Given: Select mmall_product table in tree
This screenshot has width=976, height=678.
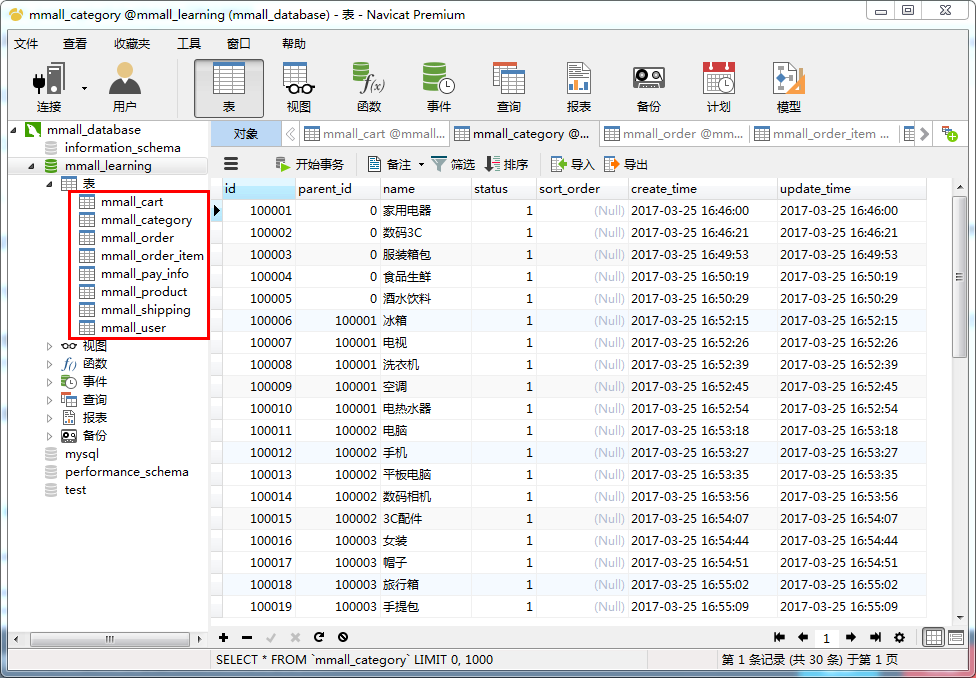Looking at the screenshot, I should (144, 292).
